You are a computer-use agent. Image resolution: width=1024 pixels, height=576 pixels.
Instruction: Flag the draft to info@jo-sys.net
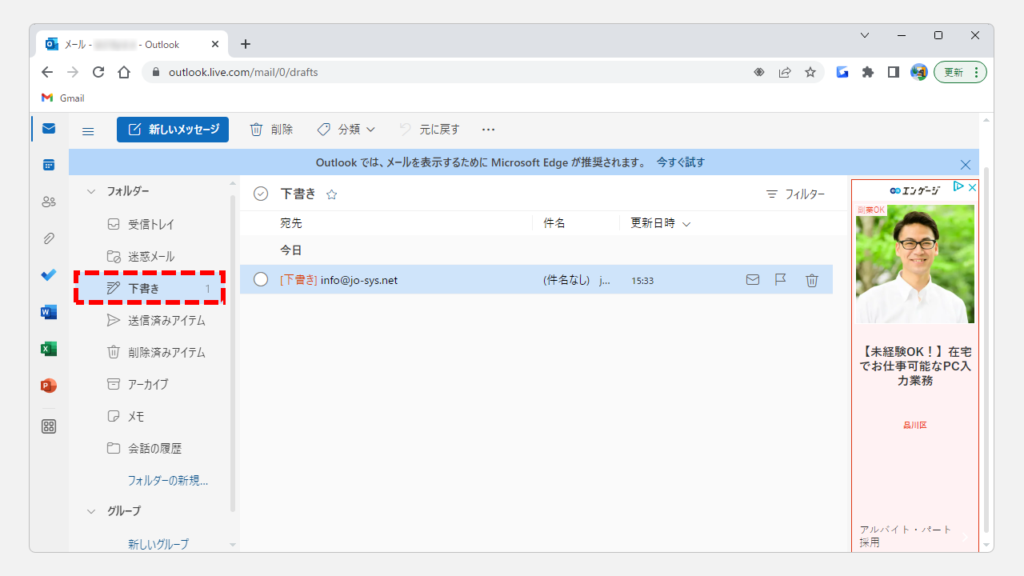[781, 280]
